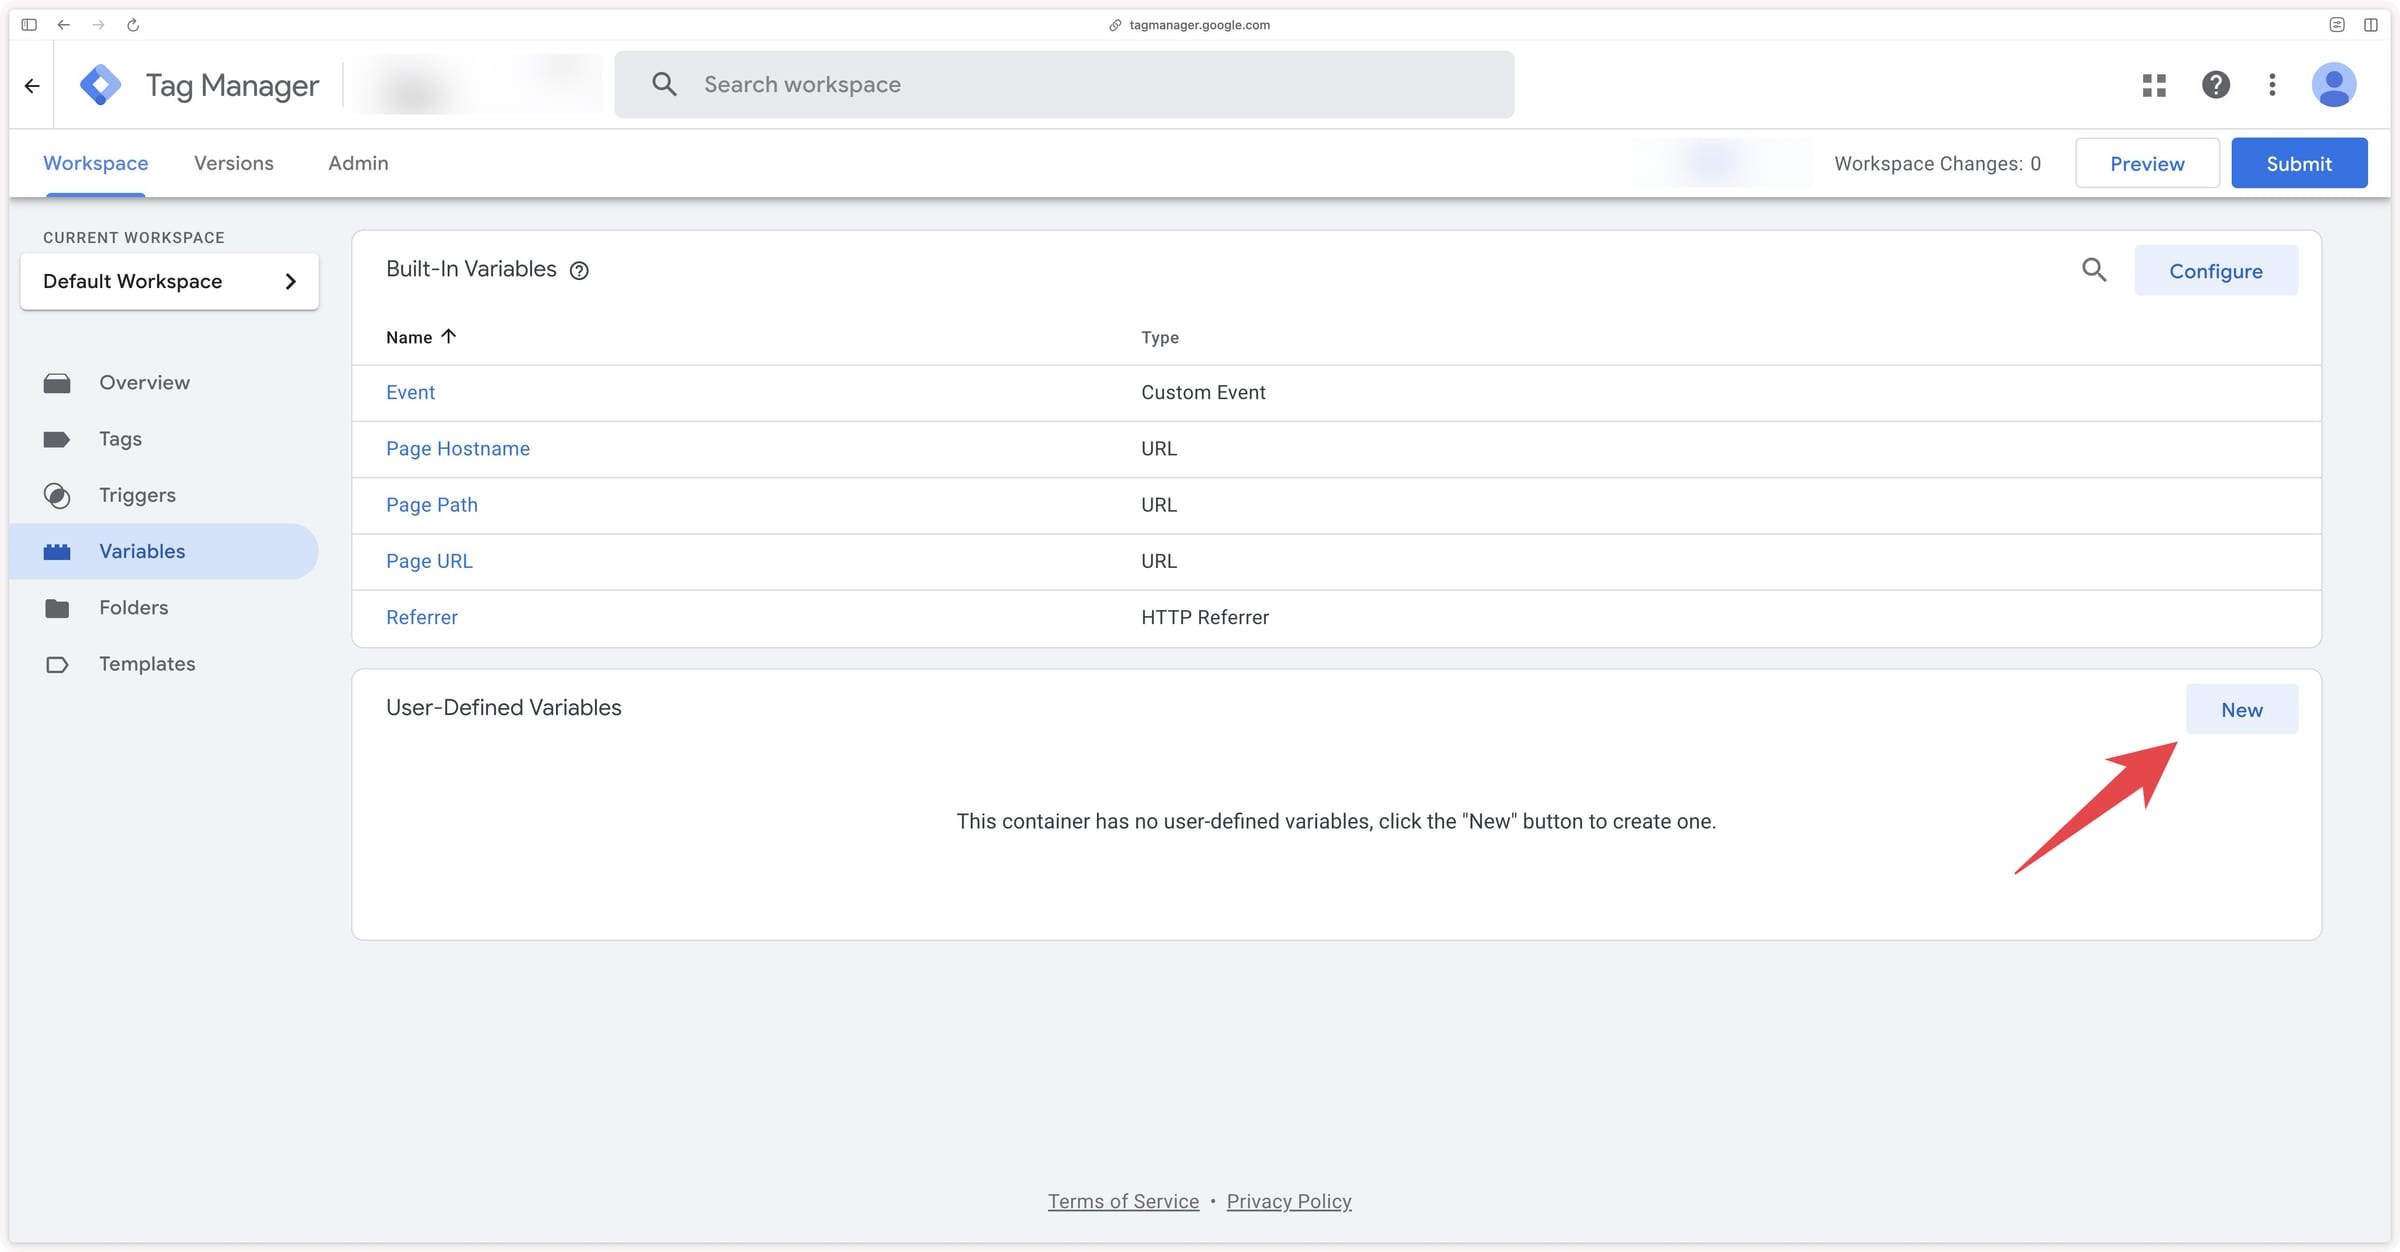2400x1252 pixels.
Task: Open the Google apps grid
Action: pos(2154,85)
